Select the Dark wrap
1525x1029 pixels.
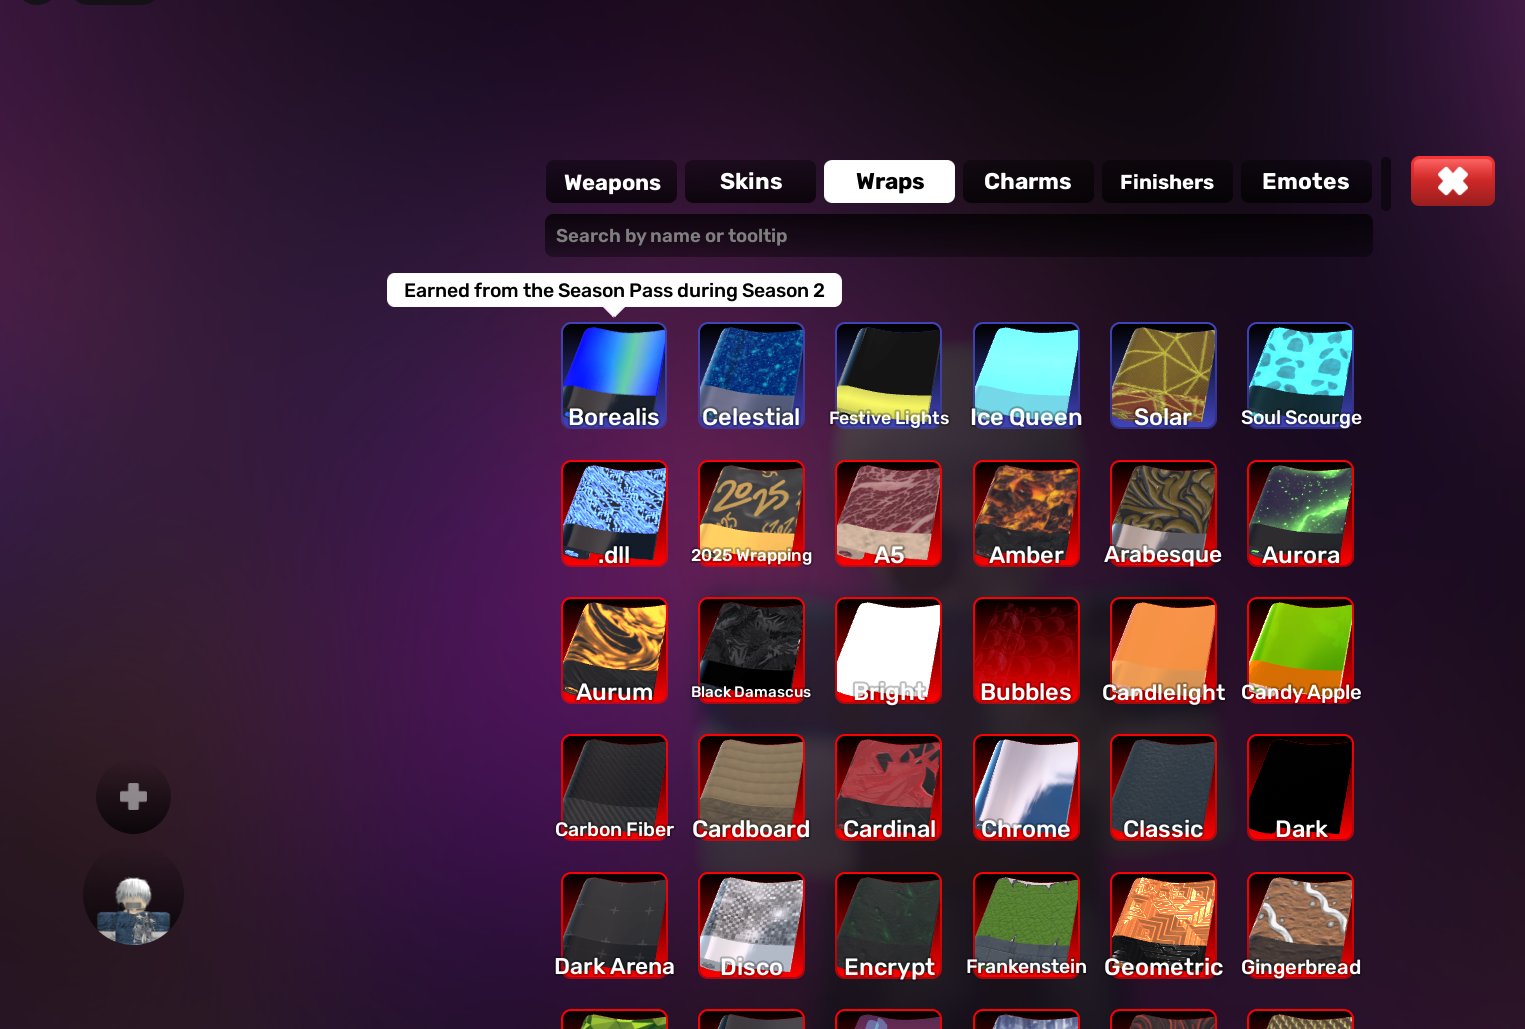coord(1300,787)
